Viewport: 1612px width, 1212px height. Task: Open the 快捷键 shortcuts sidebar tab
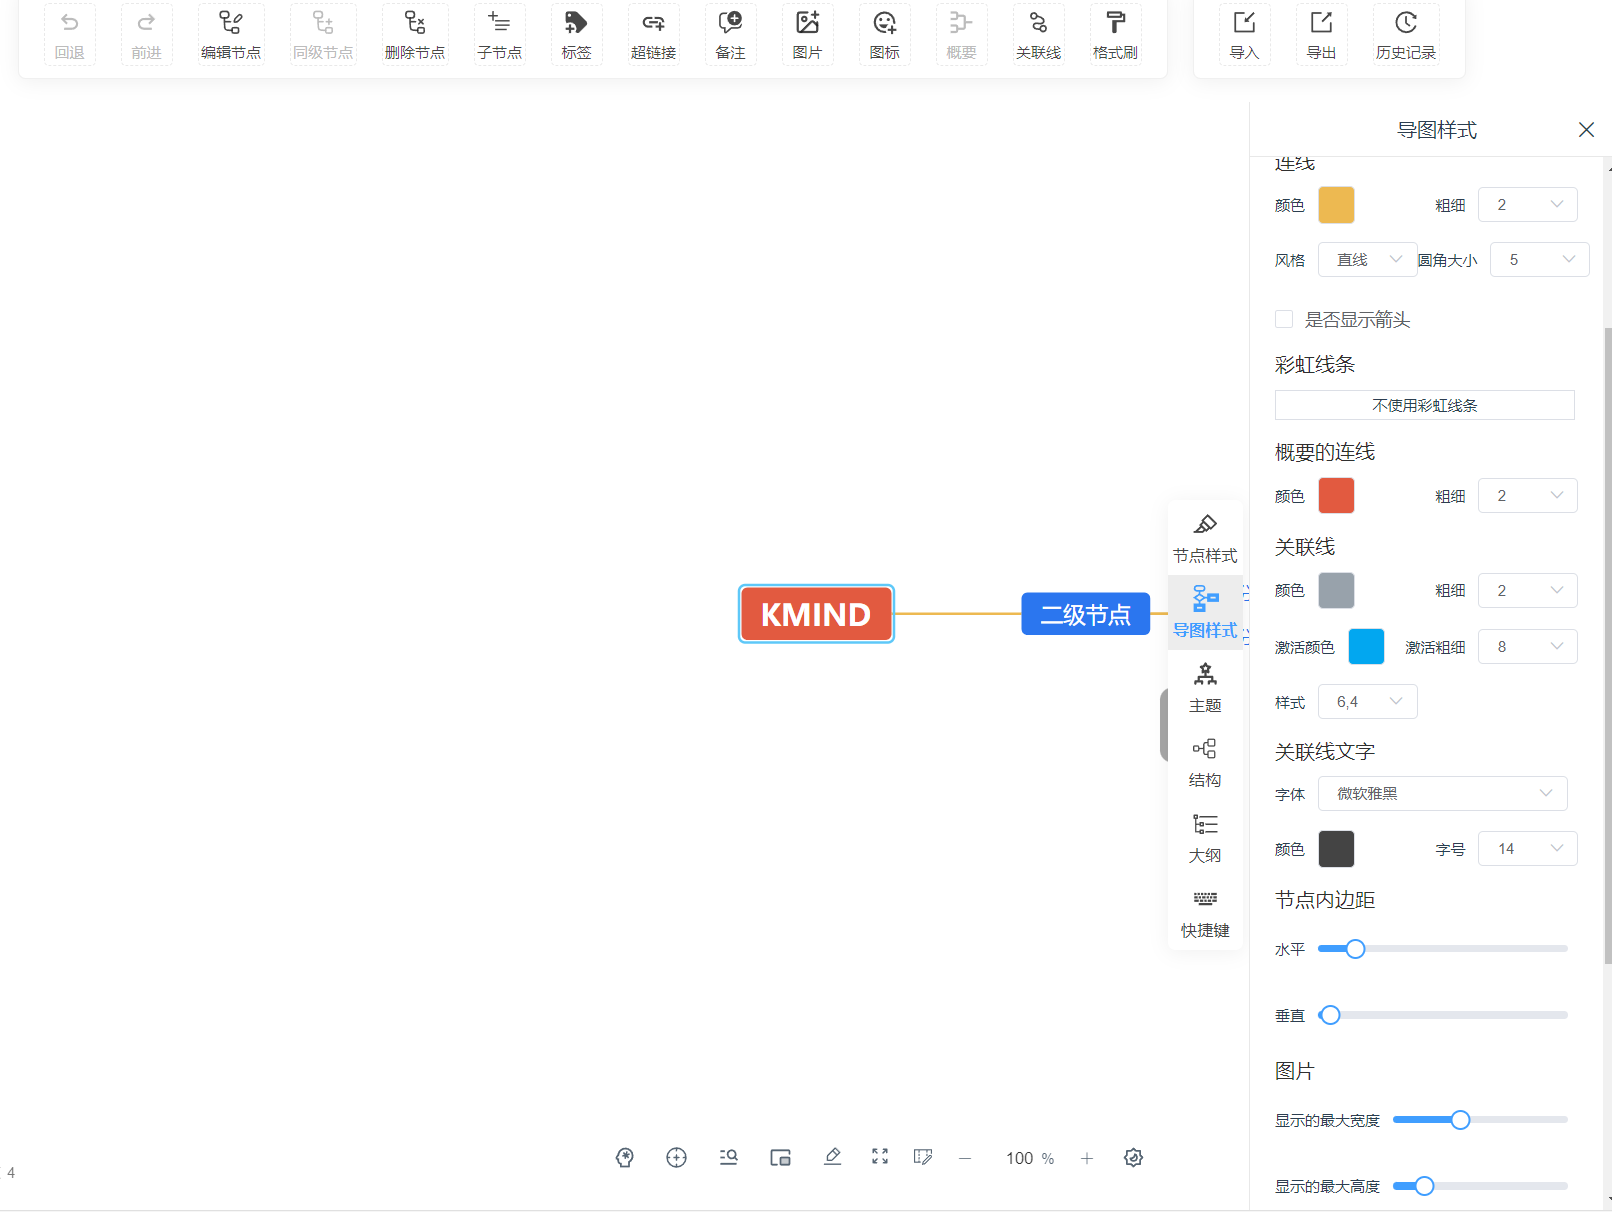(1205, 913)
